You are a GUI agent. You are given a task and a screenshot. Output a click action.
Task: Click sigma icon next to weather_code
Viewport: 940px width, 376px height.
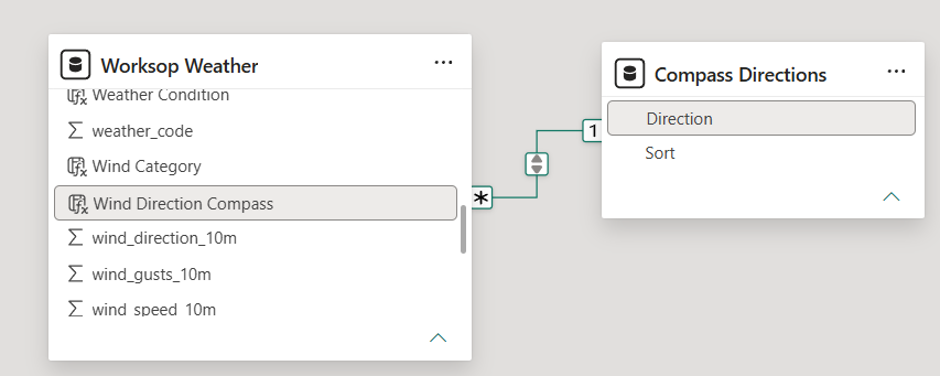point(76,131)
